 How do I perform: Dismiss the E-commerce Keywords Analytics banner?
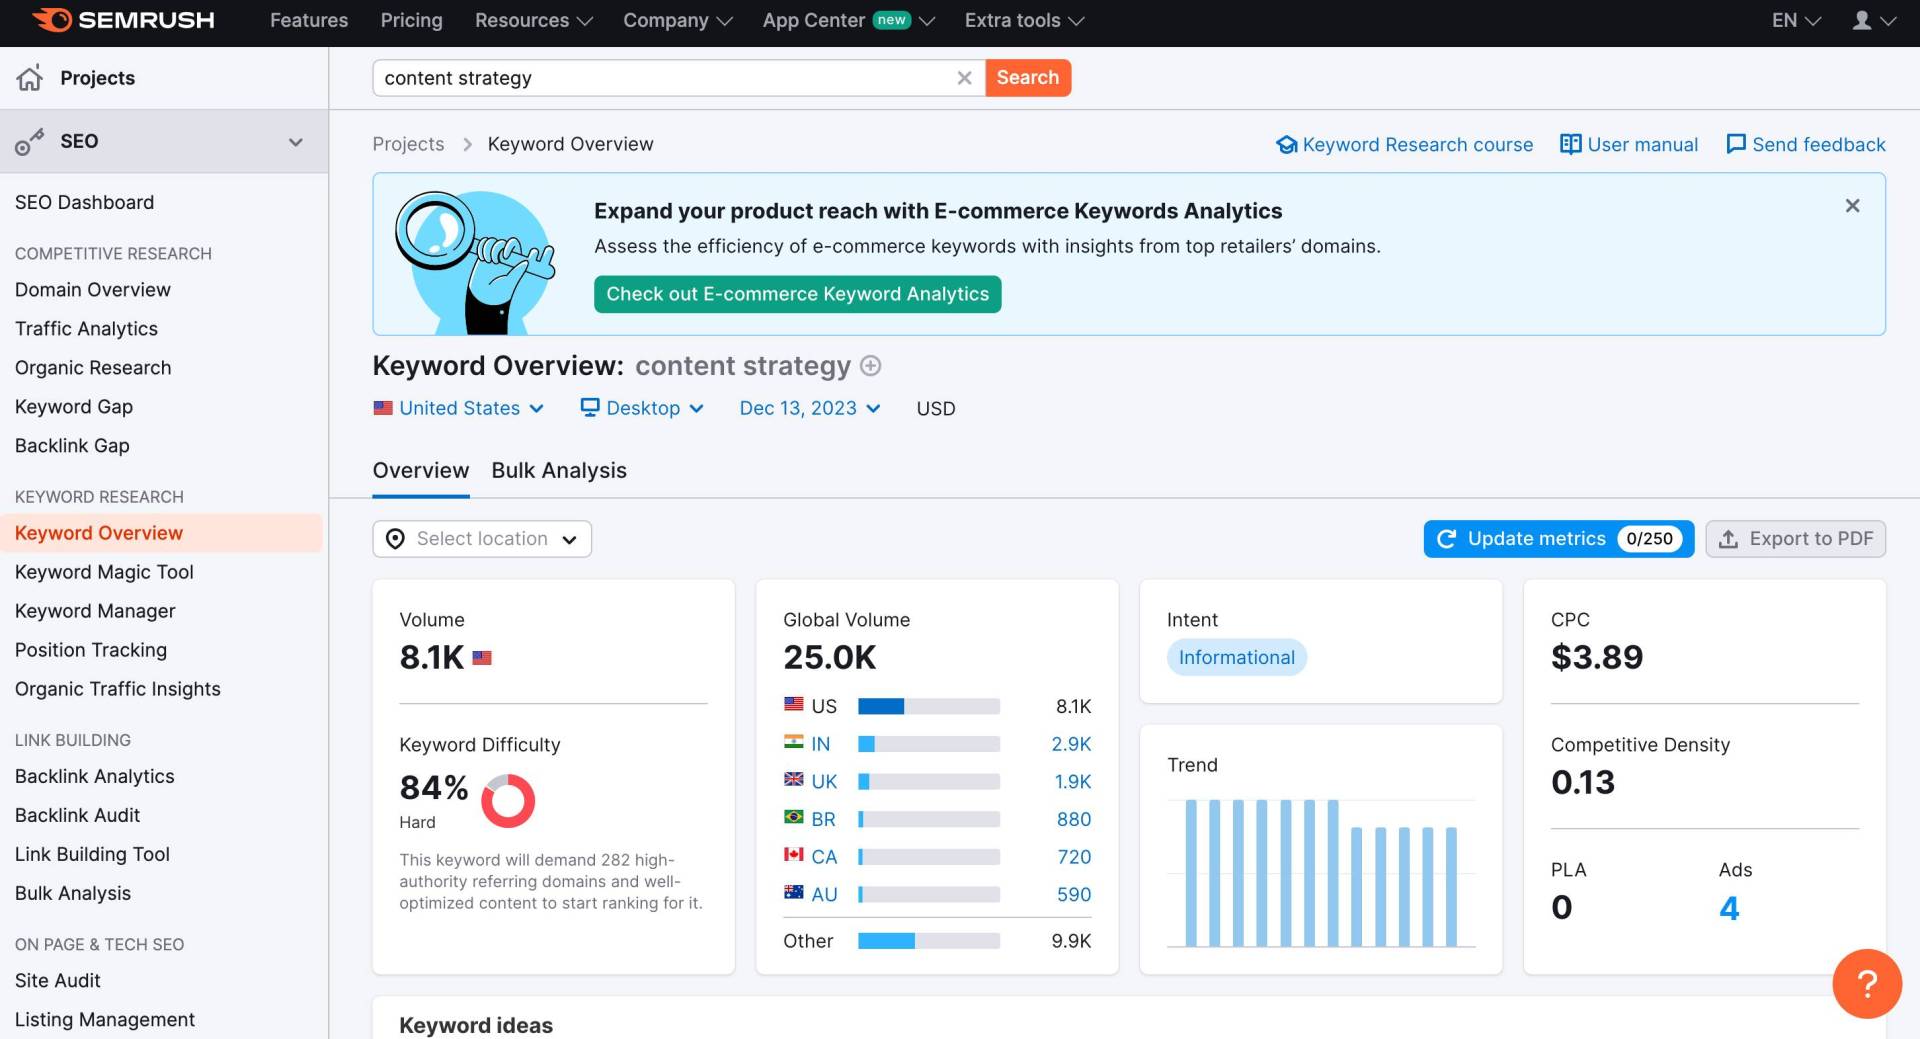pos(1852,205)
